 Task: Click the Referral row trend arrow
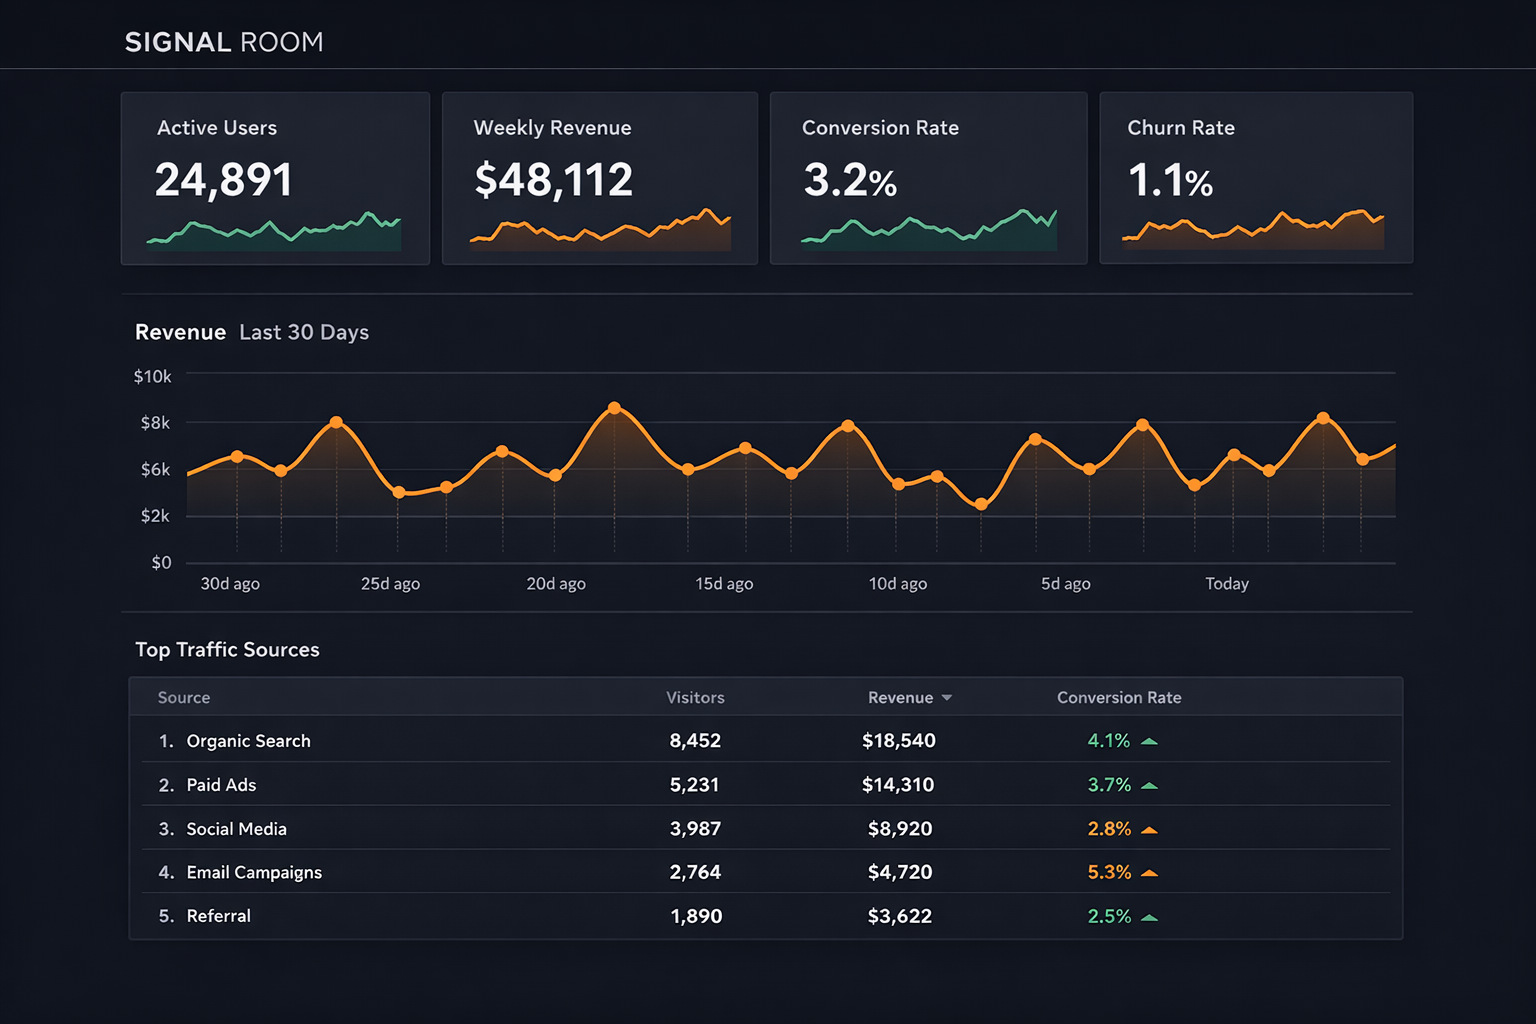tap(1149, 917)
